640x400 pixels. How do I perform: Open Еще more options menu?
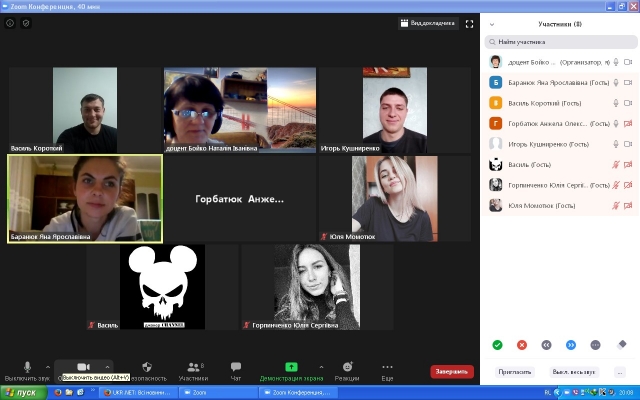[387, 371]
